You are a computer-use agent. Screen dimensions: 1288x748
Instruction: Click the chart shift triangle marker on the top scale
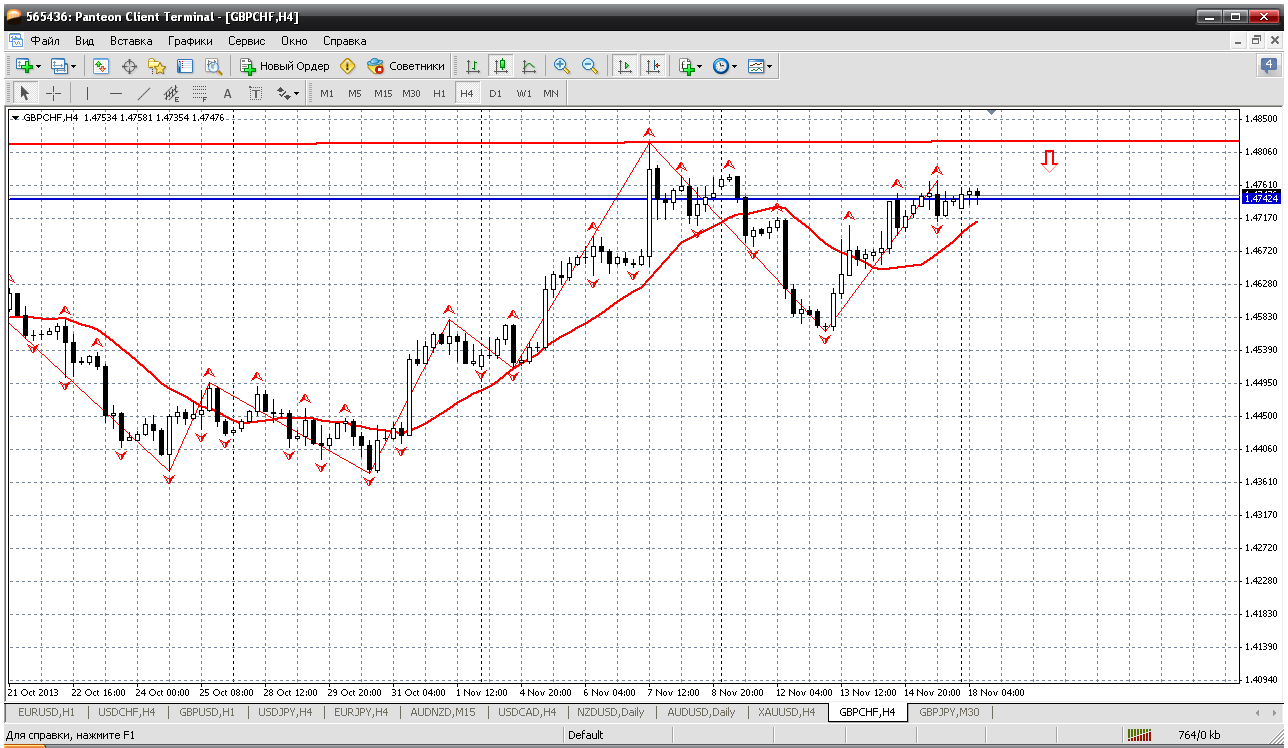tap(991, 112)
